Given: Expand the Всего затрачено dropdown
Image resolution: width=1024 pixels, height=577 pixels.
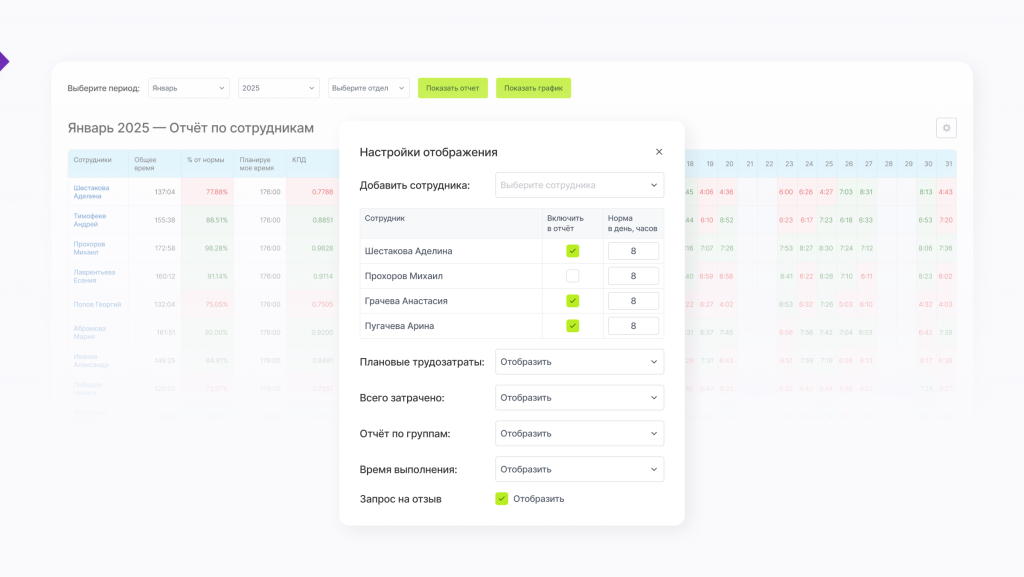Looking at the screenshot, I should [579, 398].
